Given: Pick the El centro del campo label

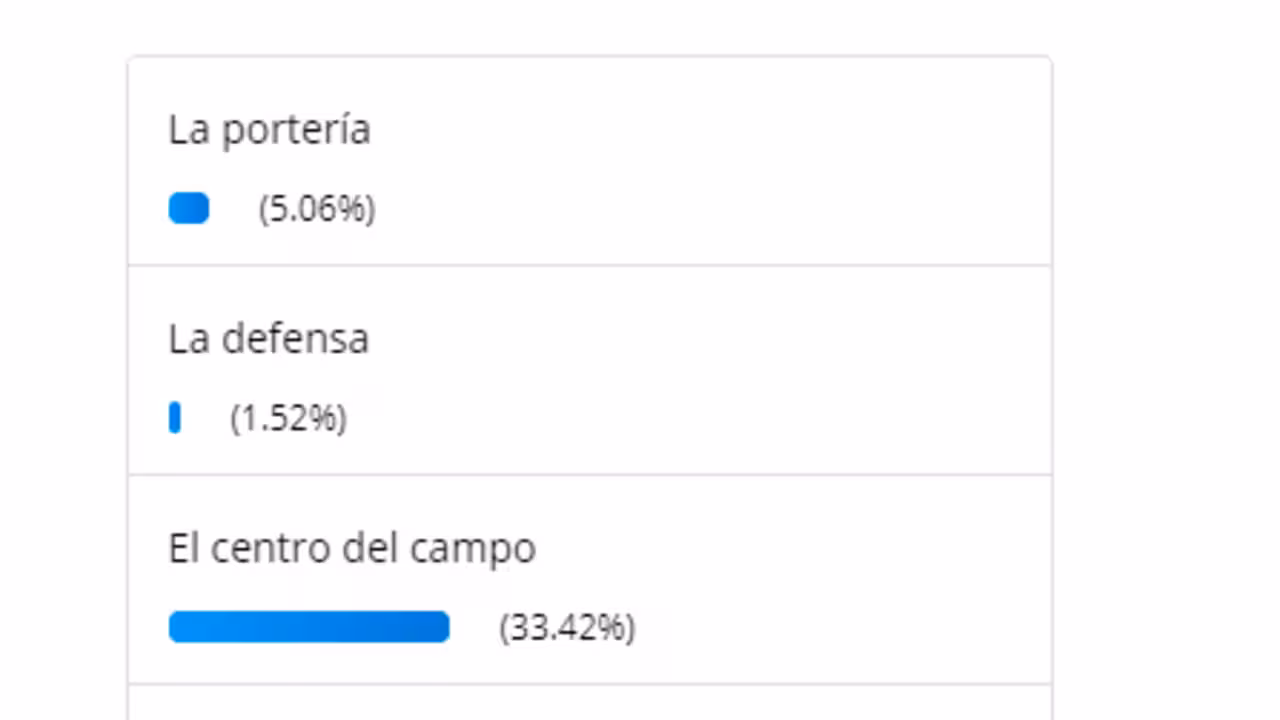Looking at the screenshot, I should click(352, 548).
